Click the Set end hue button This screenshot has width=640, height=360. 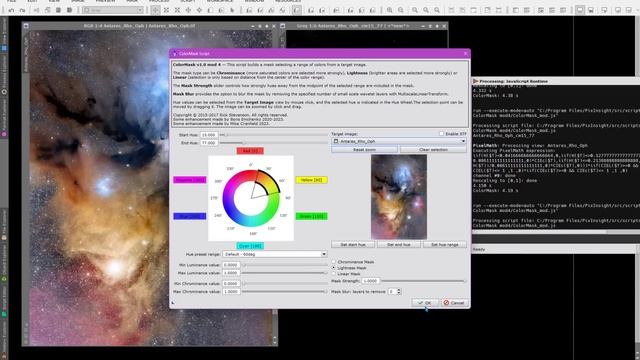click(x=399, y=244)
